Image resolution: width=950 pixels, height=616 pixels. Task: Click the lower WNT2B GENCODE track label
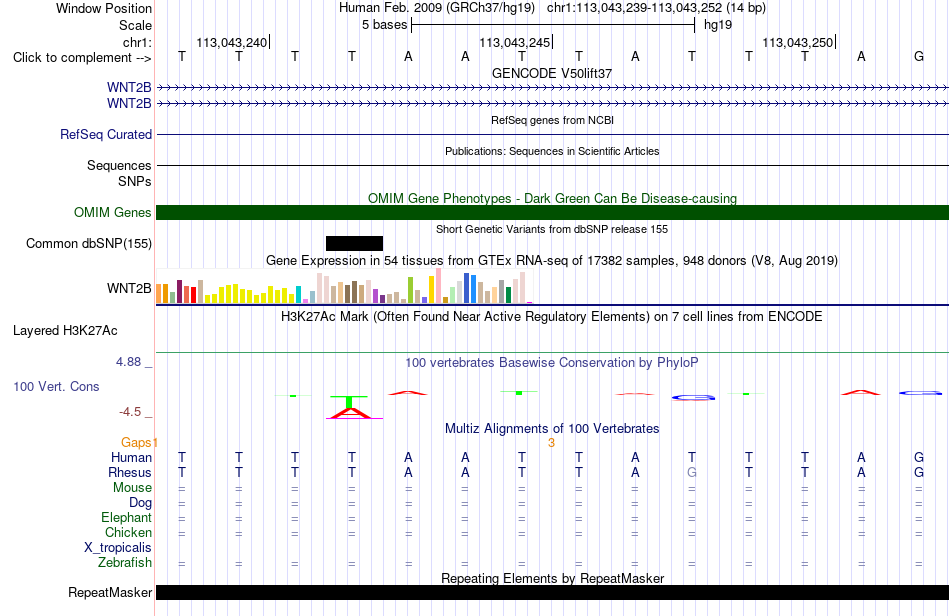point(129,104)
